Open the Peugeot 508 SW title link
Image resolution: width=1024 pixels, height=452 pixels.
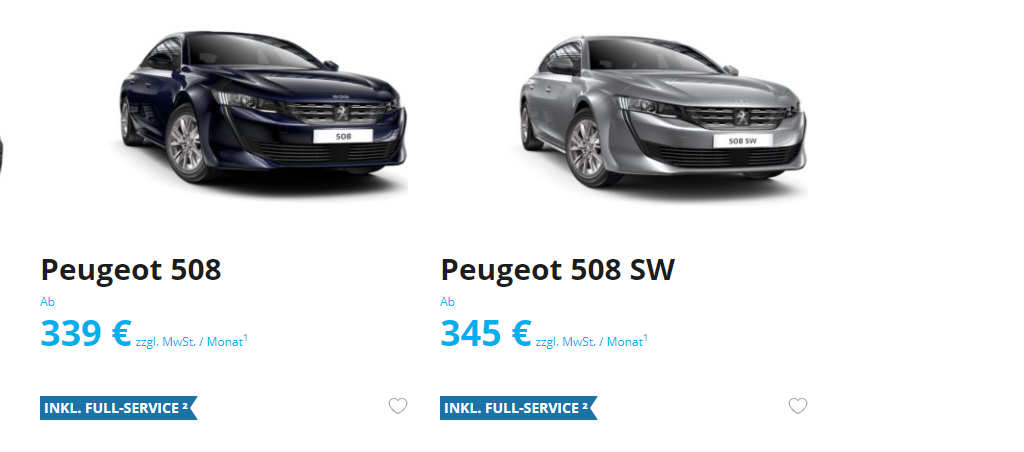click(x=557, y=269)
